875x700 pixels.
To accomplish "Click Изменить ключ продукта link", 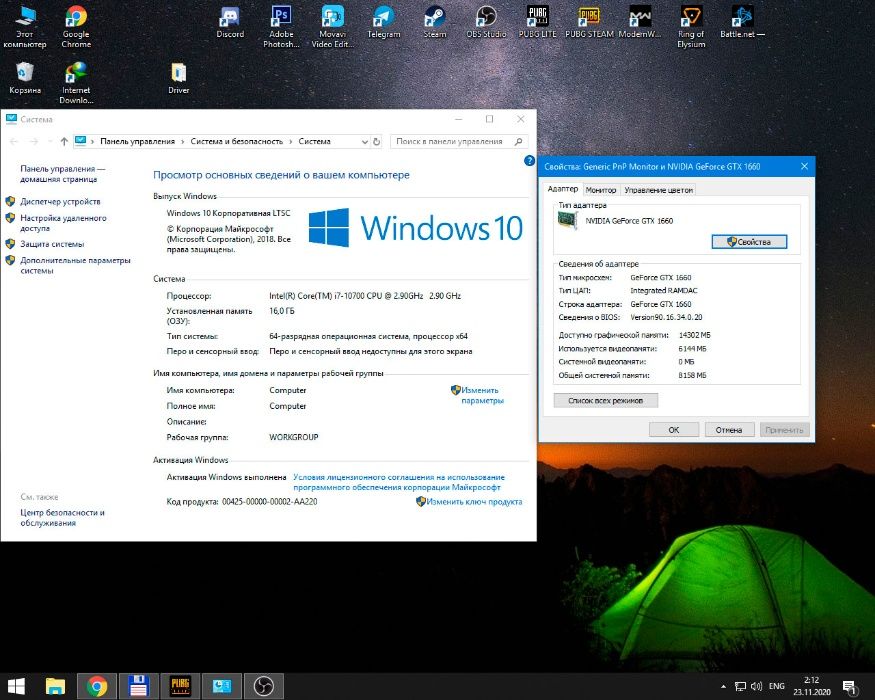I will pos(474,502).
